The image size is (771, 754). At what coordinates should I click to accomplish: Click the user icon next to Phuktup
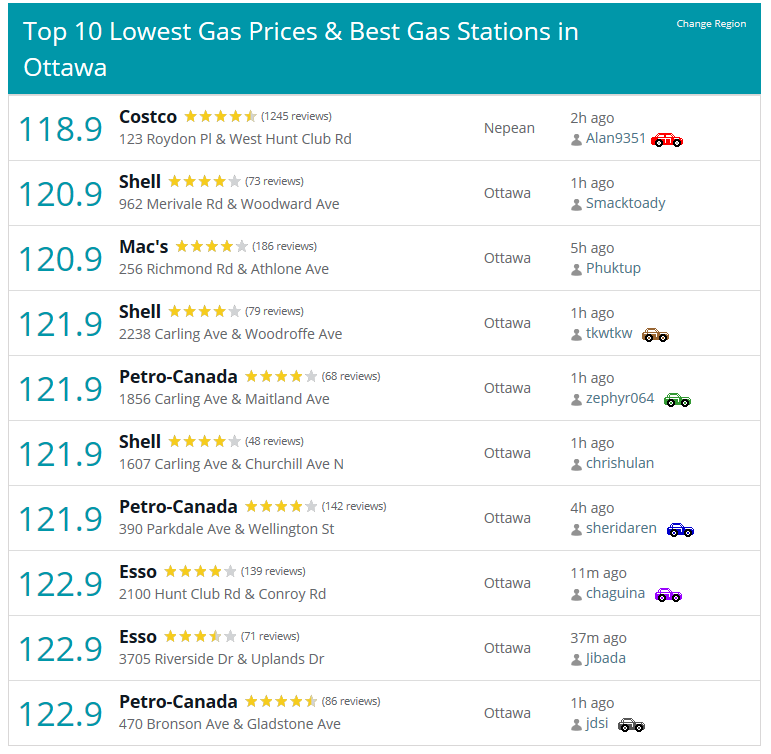[x=576, y=270]
